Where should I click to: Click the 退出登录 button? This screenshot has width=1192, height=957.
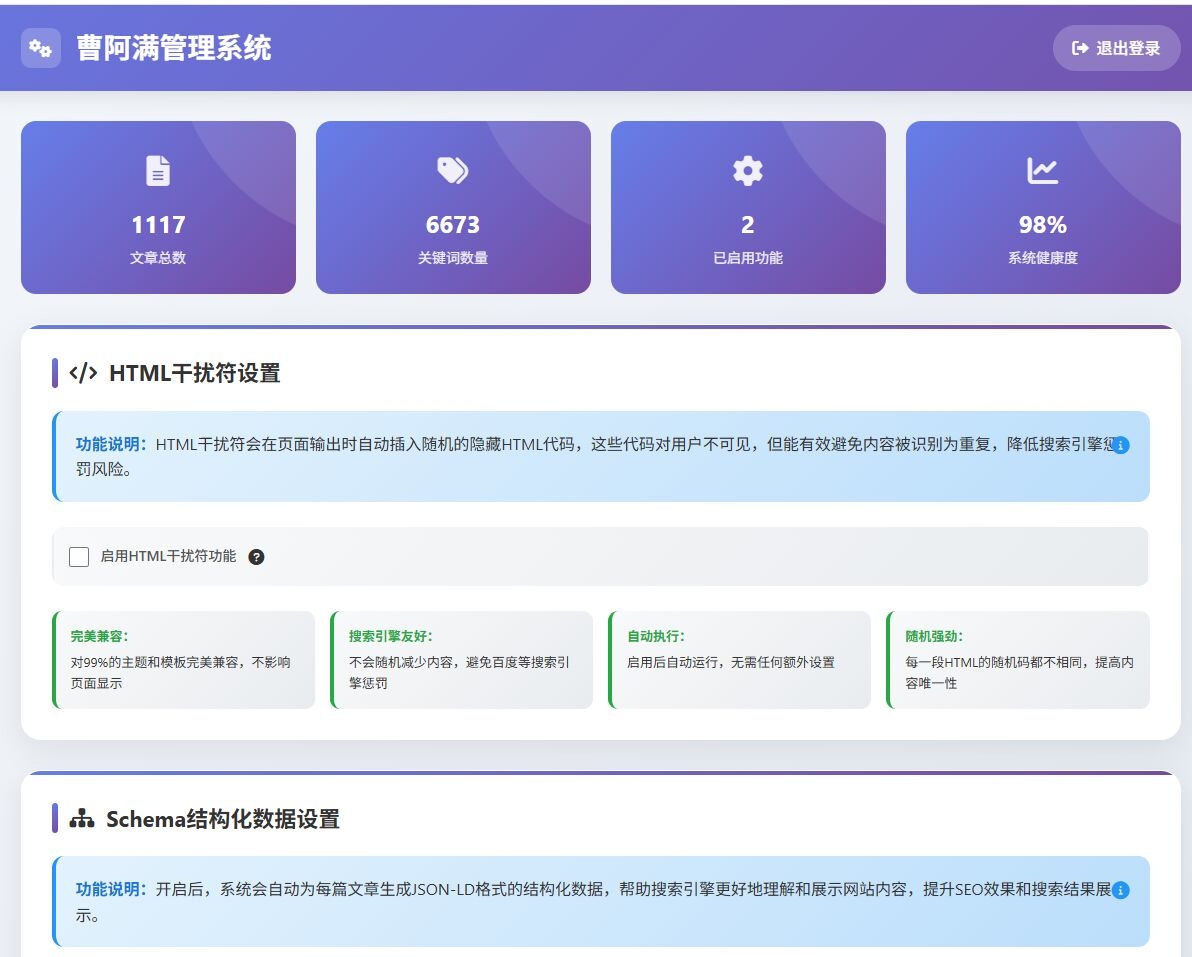[x=1116, y=47]
